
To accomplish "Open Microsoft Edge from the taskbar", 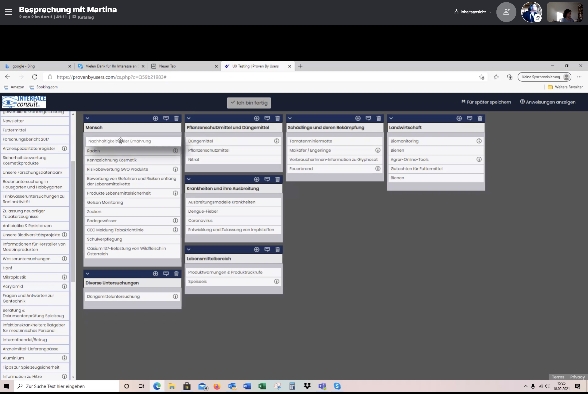I will tap(157, 386).
